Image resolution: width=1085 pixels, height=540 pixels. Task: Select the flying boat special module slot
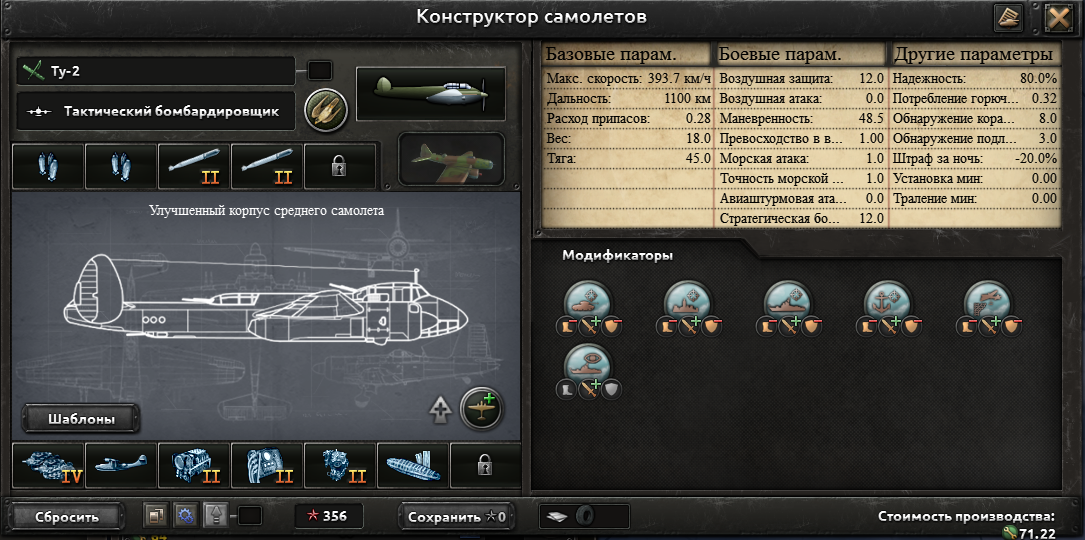pos(121,466)
